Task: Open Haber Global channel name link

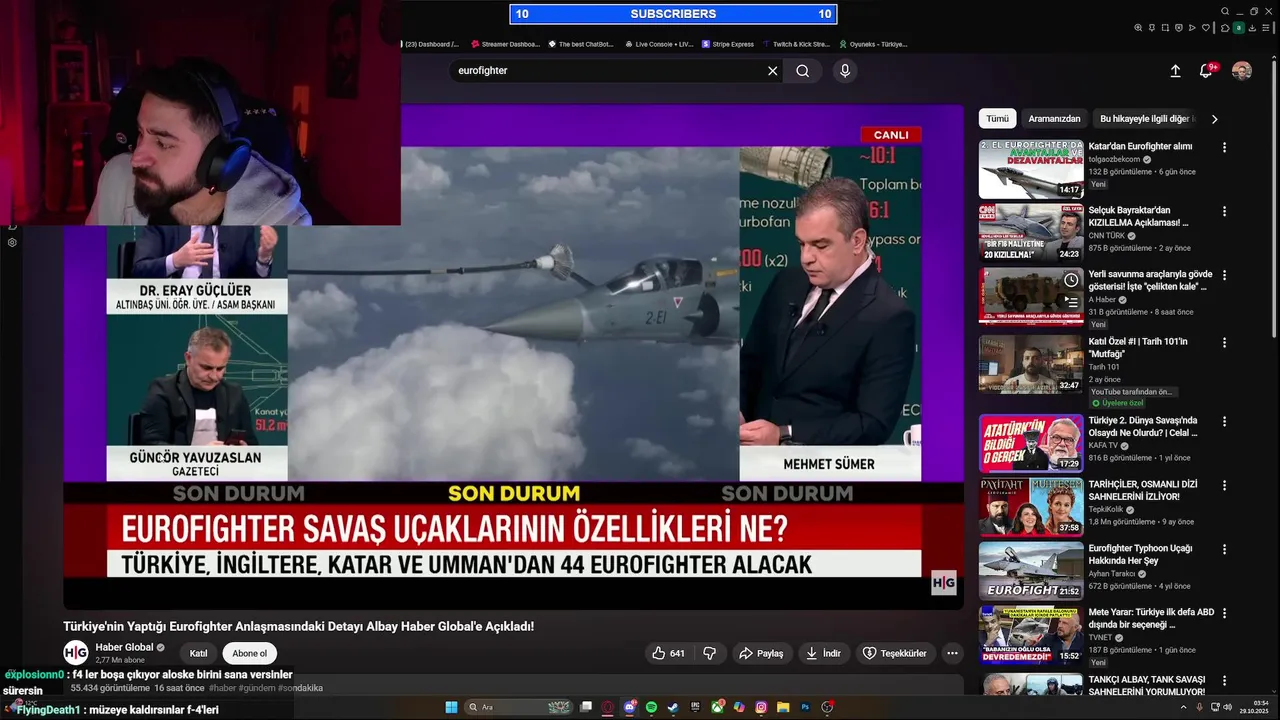Action: (124, 647)
